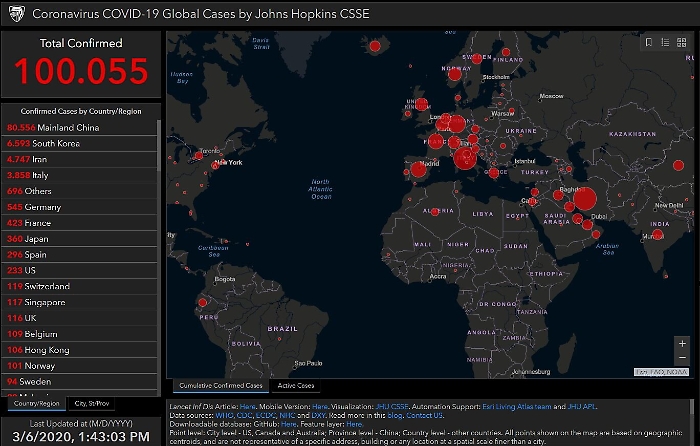Click the case marker near New York
The image size is (700, 446).
point(214,166)
